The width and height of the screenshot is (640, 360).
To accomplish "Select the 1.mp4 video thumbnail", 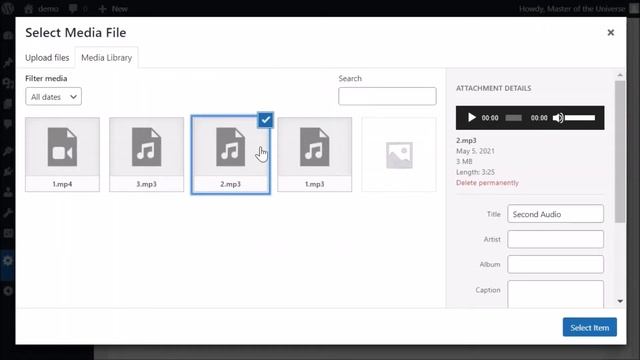I will [x=62, y=154].
